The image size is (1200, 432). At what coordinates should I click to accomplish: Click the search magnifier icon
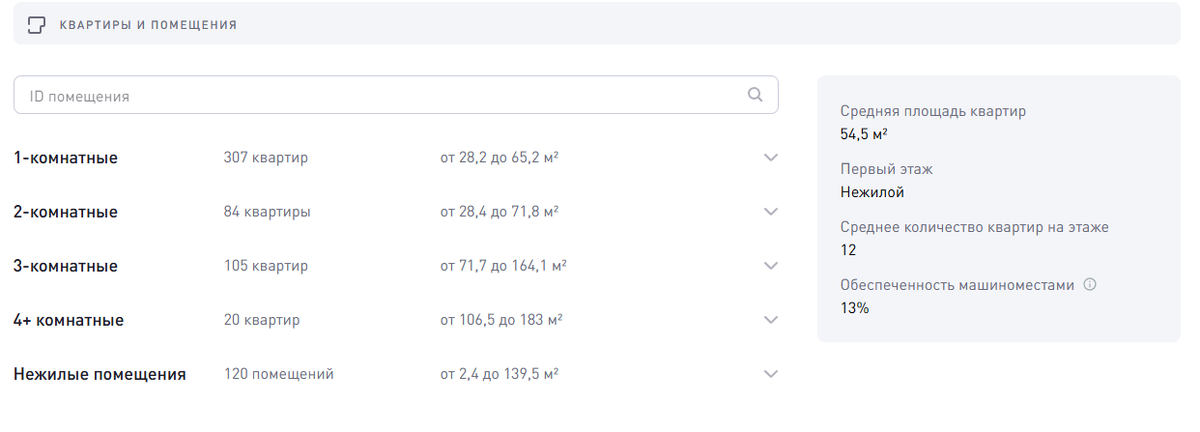pyautogui.click(x=755, y=96)
